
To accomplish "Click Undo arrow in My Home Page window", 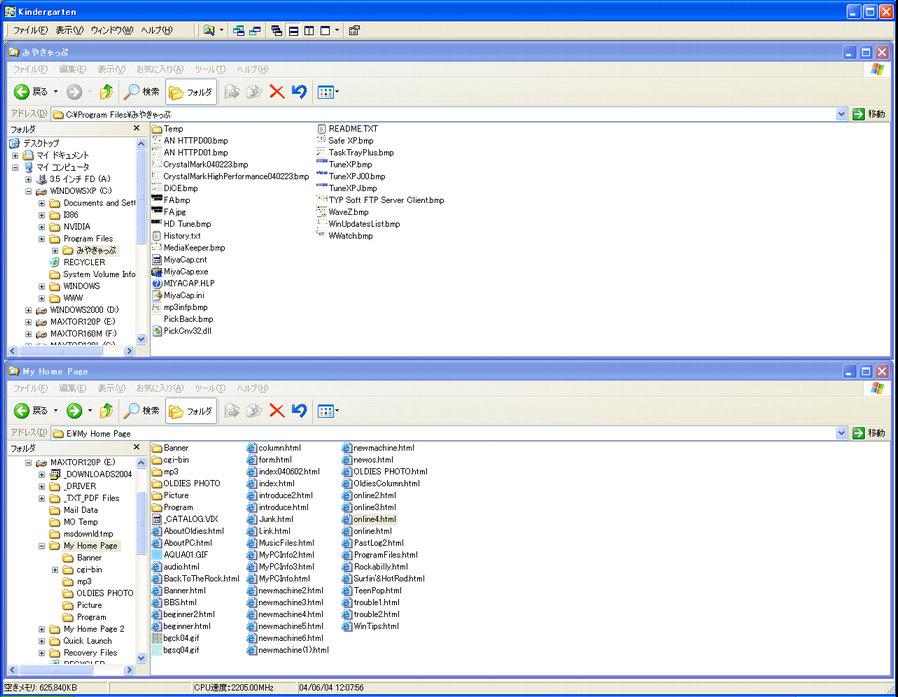I will point(298,410).
